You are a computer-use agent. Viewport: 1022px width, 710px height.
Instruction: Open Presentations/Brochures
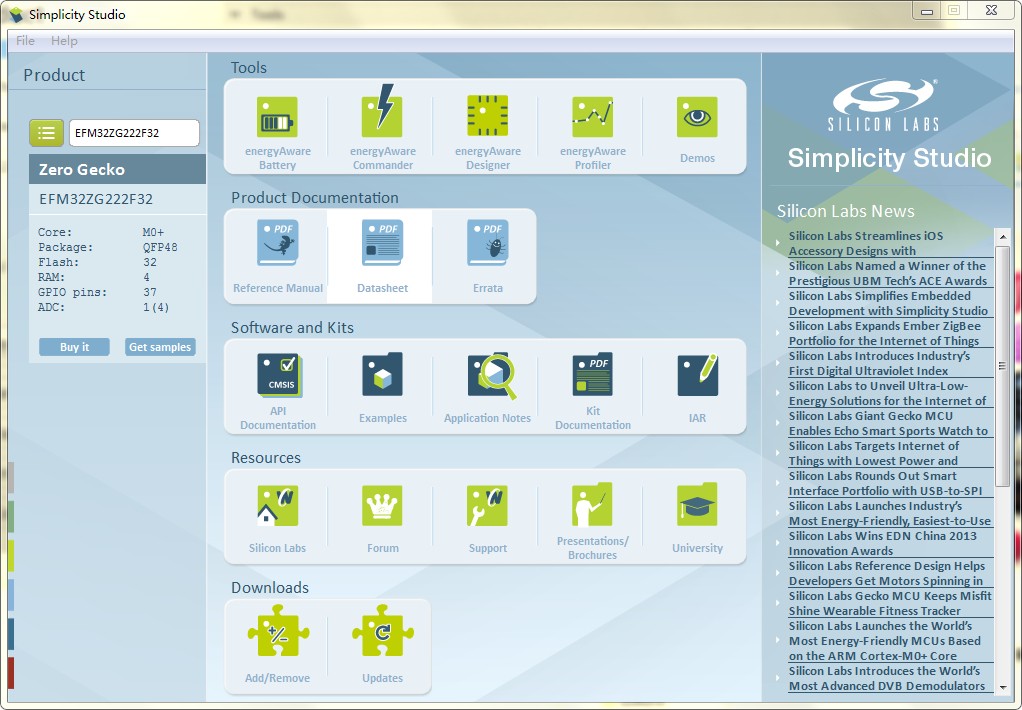coord(592,520)
